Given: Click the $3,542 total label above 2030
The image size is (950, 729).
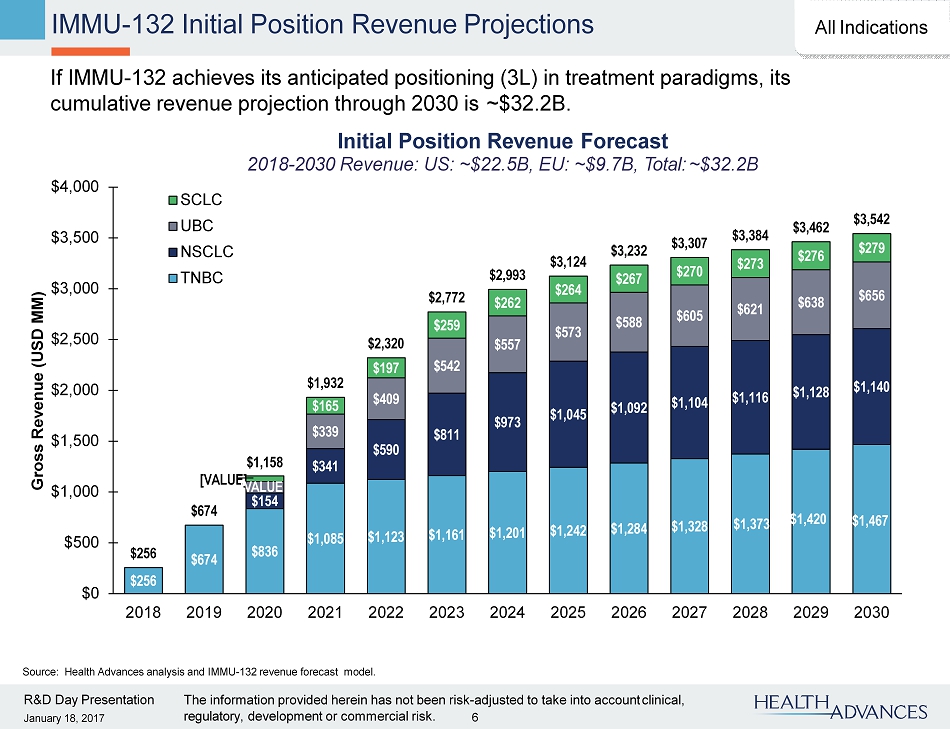Looking at the screenshot, I should pyautogui.click(x=872, y=218).
